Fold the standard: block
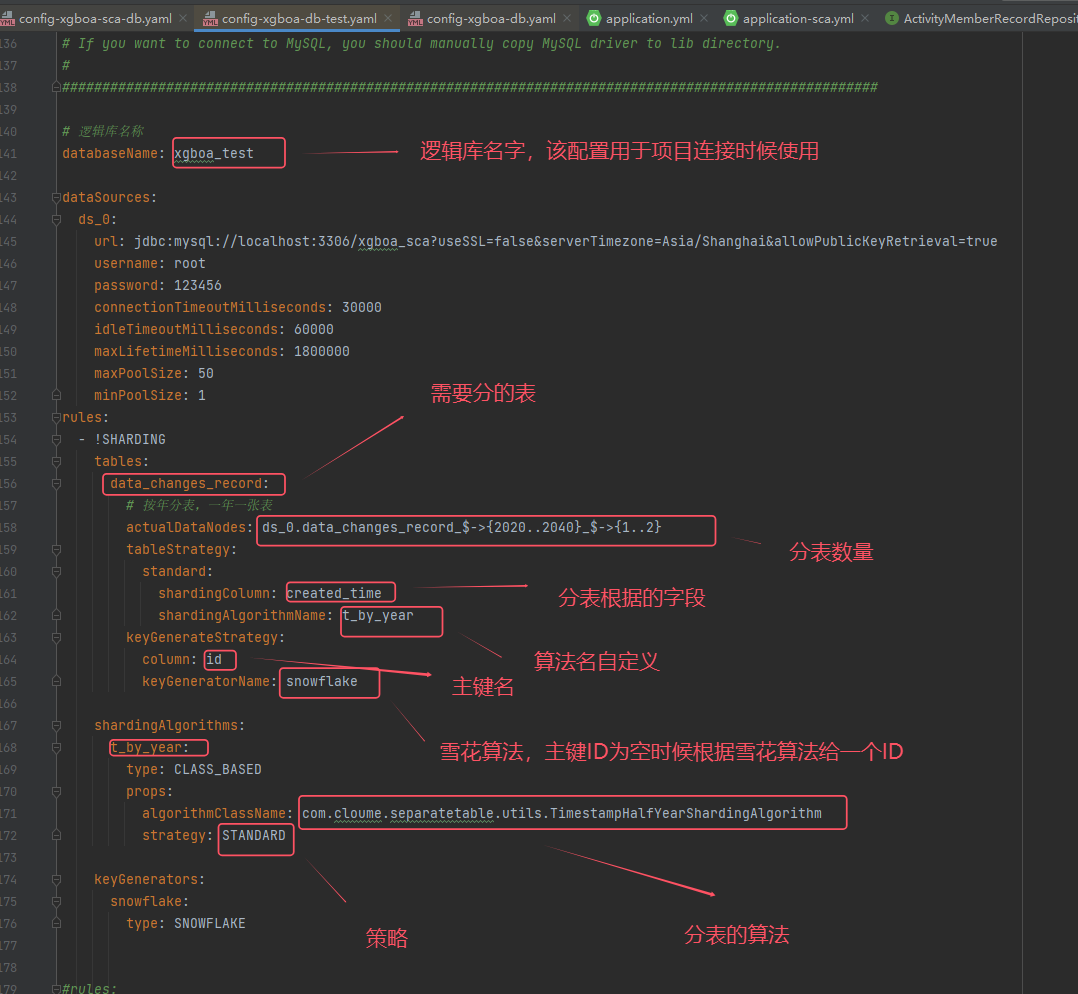The height and width of the screenshot is (994, 1078). tap(56, 572)
